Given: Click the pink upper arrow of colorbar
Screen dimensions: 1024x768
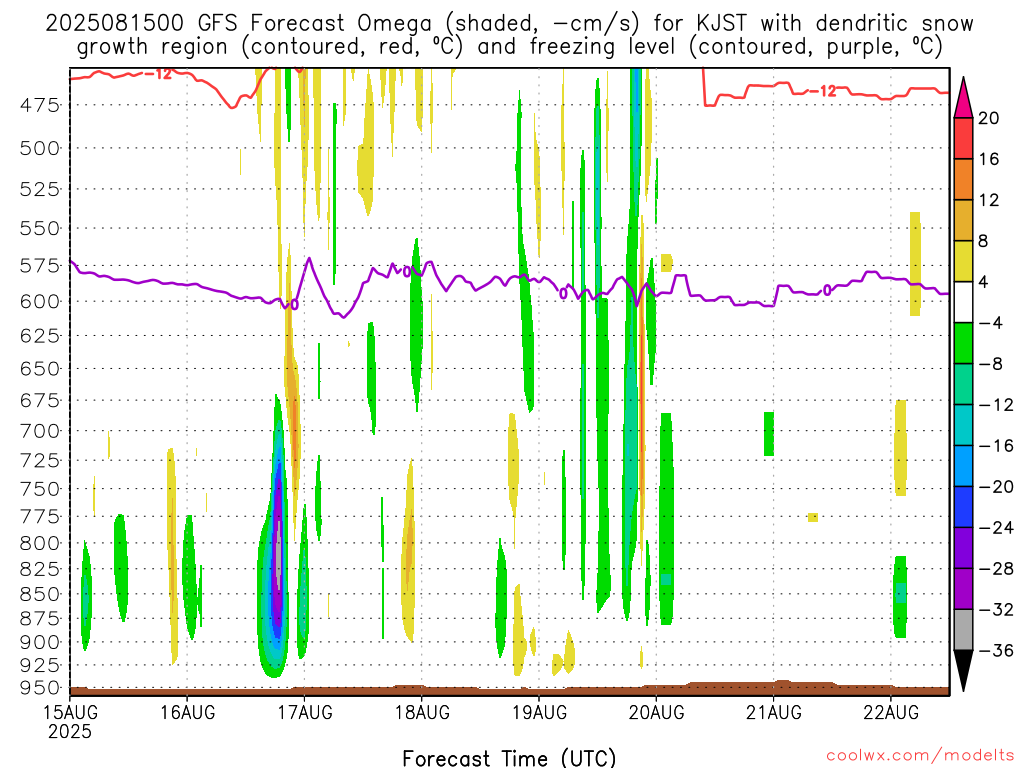Looking at the screenshot, I should coord(963,97).
